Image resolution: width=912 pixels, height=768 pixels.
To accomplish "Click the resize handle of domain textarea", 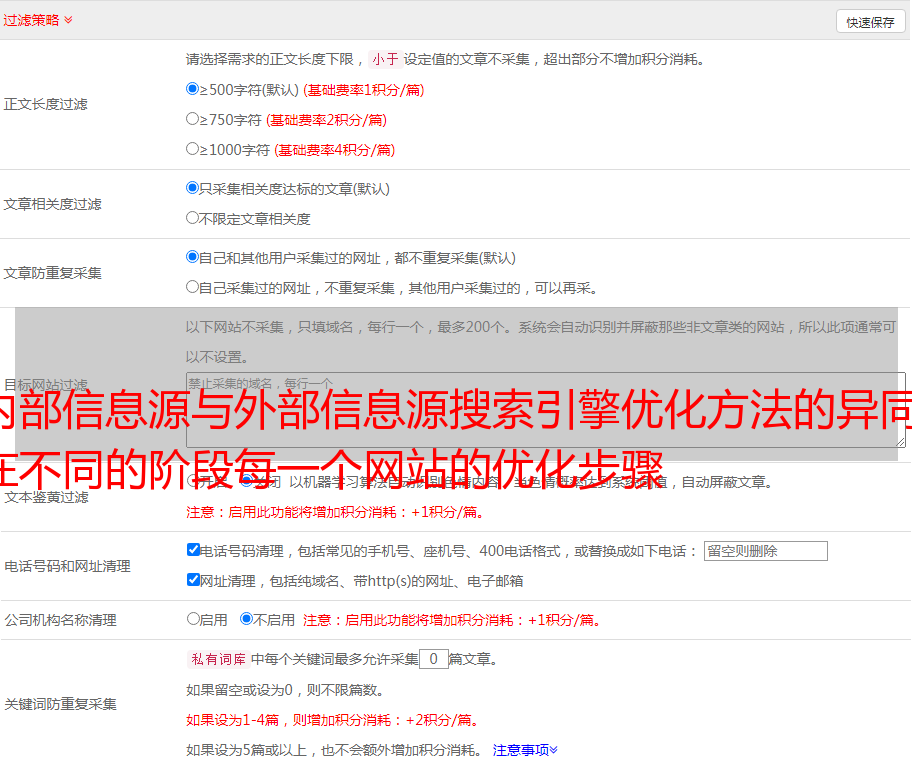I will 900,442.
